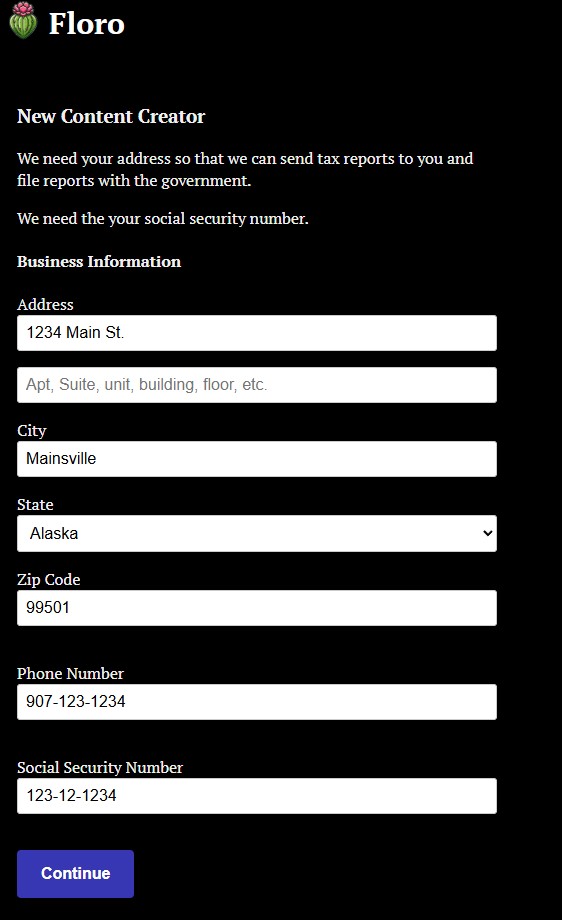The height and width of the screenshot is (920, 562).
Task: Focus the Address field containing 1234 Main St.
Action: tap(257, 333)
